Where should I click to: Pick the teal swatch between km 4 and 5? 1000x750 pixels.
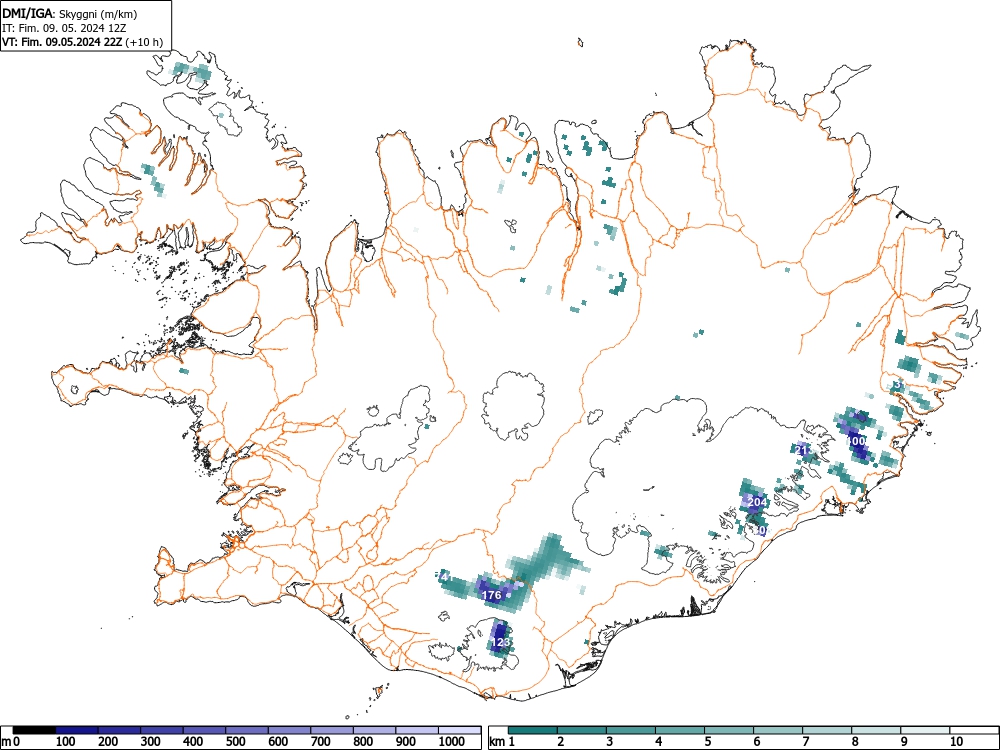point(680,729)
